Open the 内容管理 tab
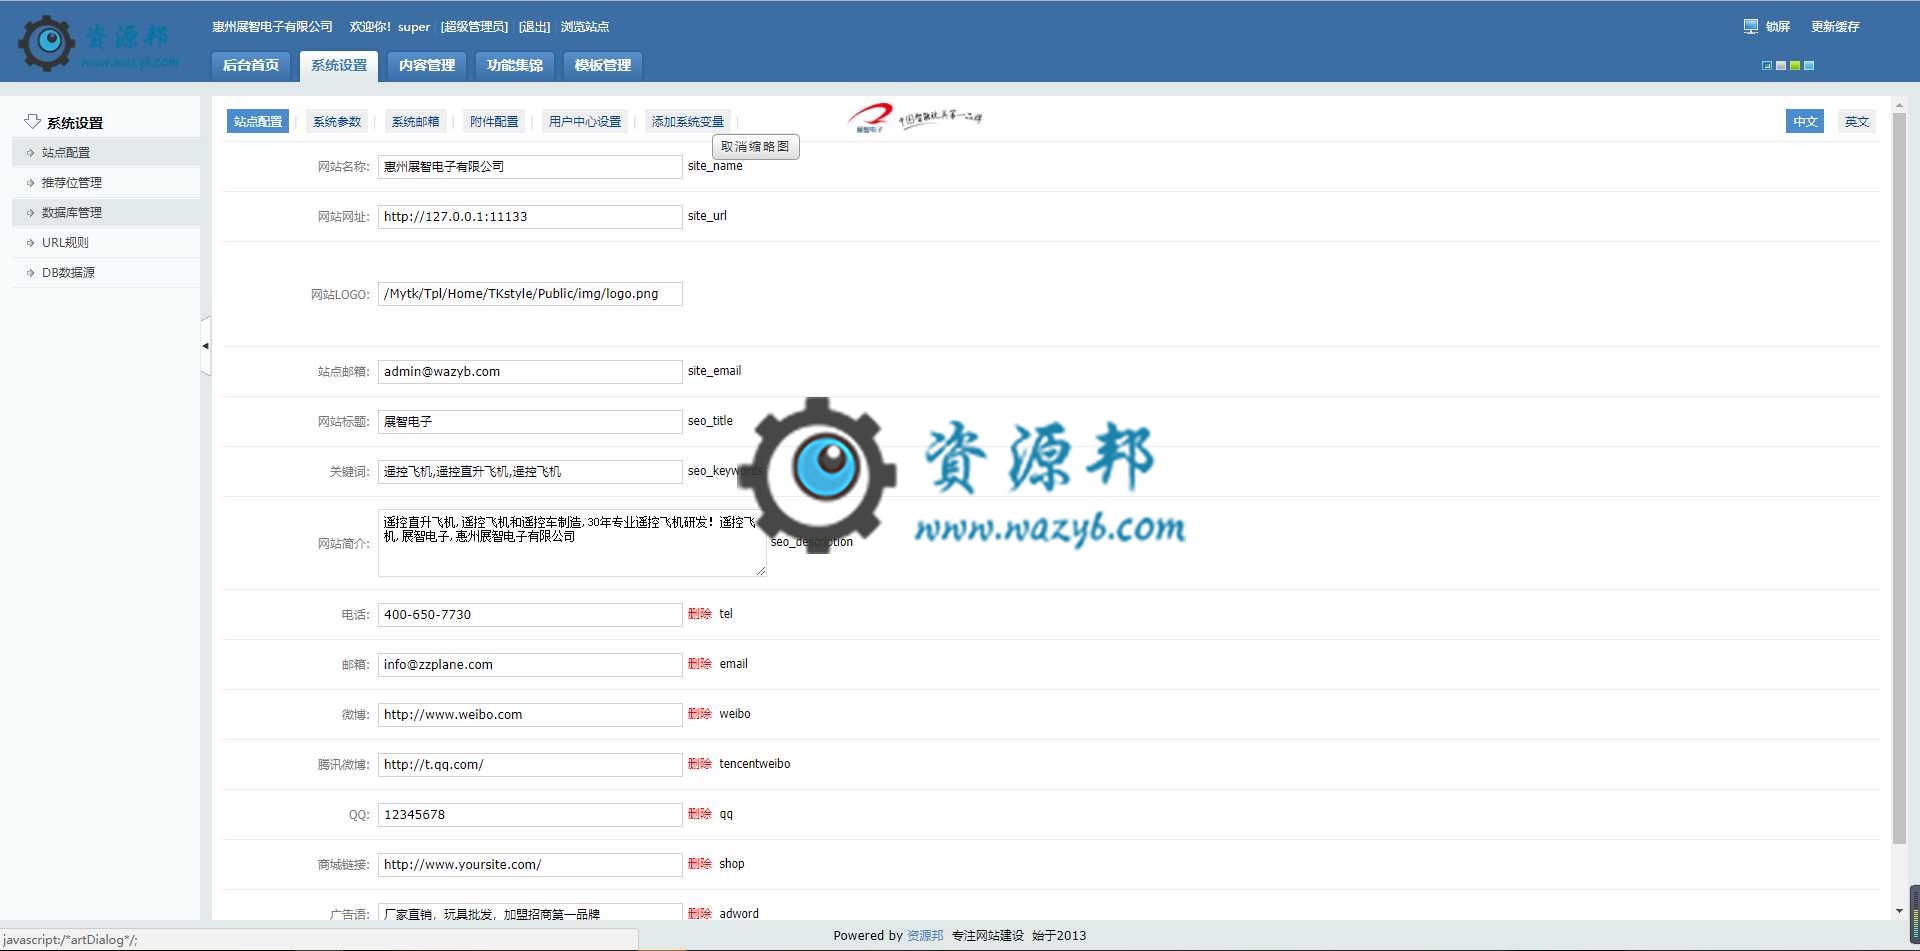The height and width of the screenshot is (951, 1920). point(427,65)
